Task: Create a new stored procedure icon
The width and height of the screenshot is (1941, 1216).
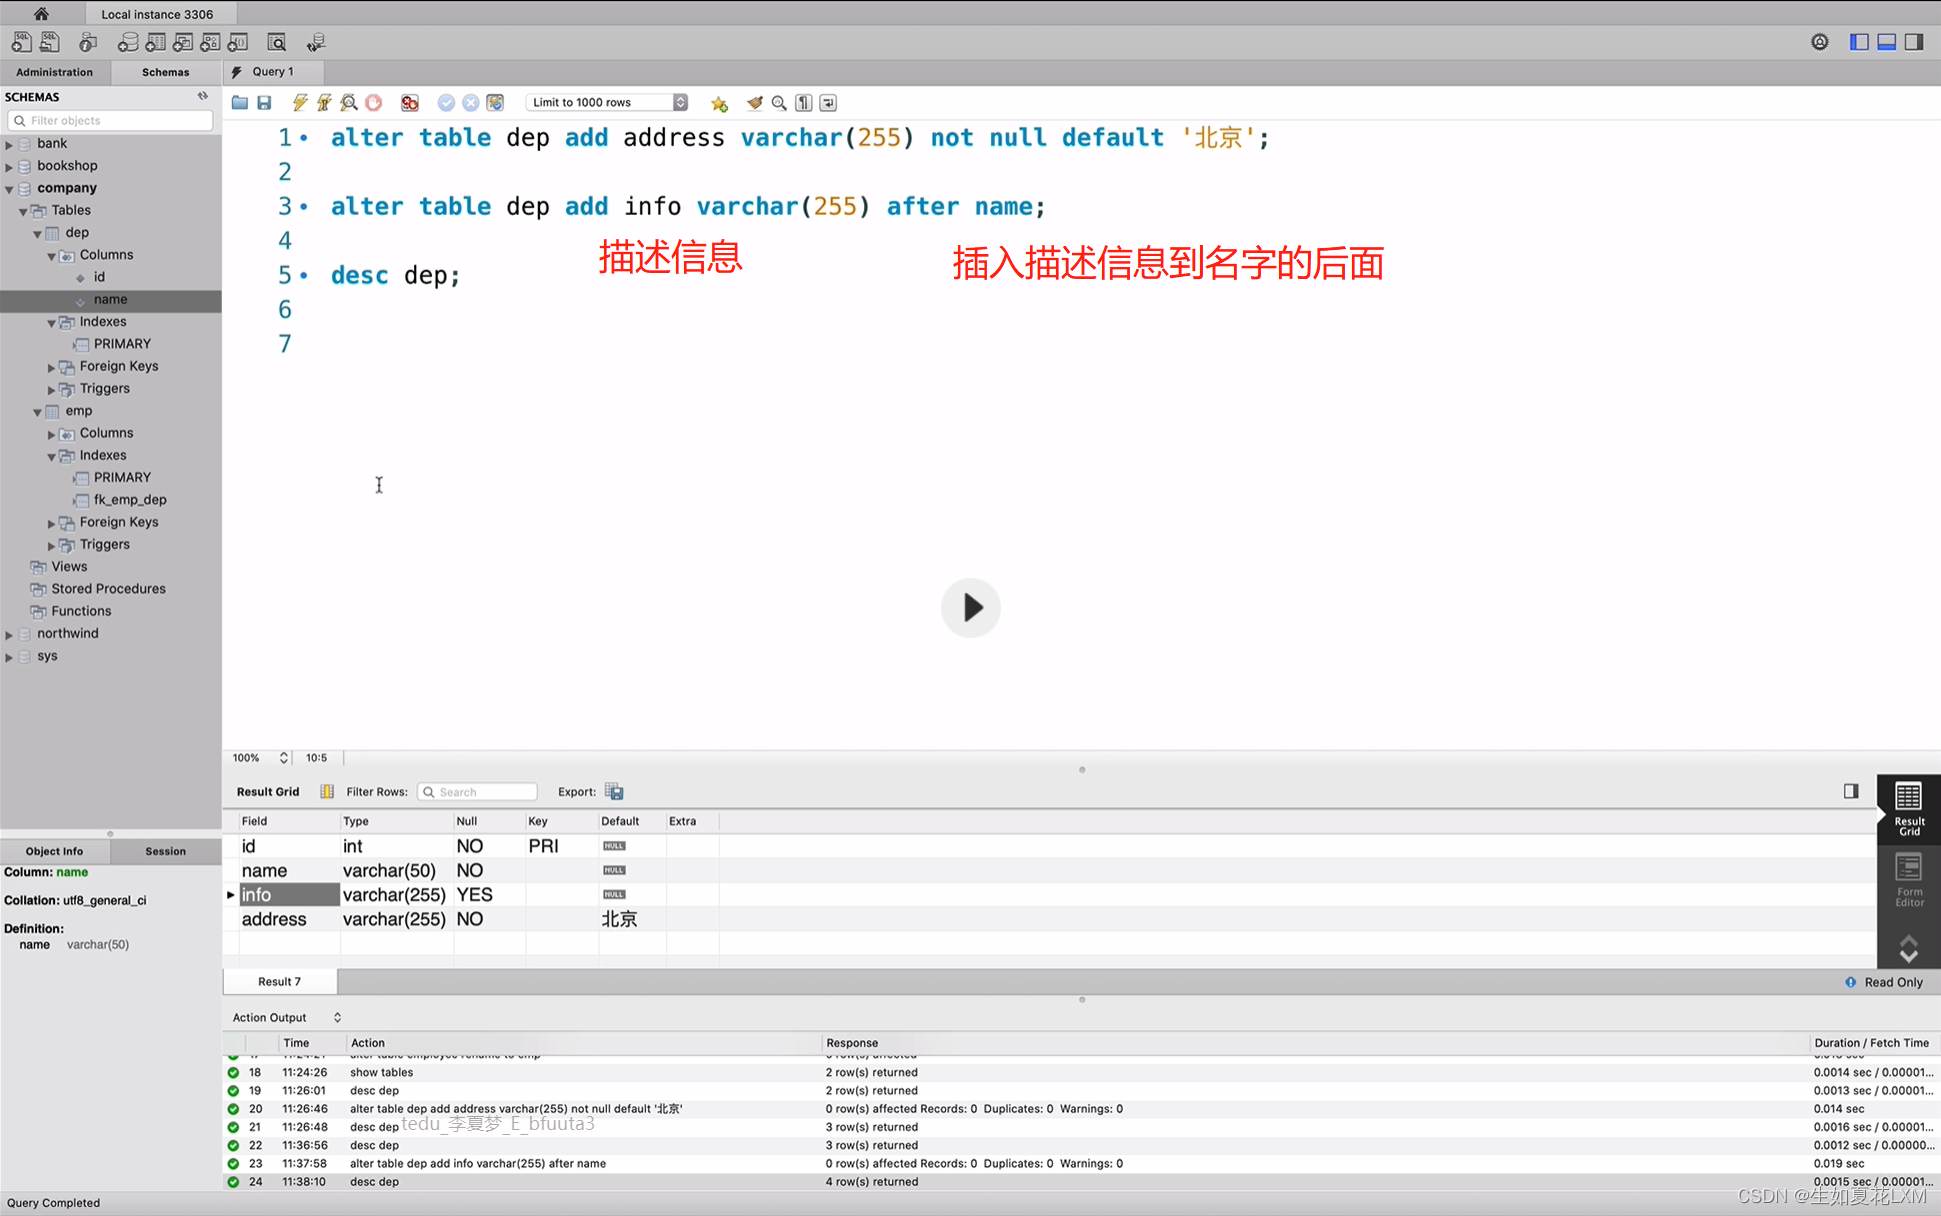Action: (x=210, y=42)
